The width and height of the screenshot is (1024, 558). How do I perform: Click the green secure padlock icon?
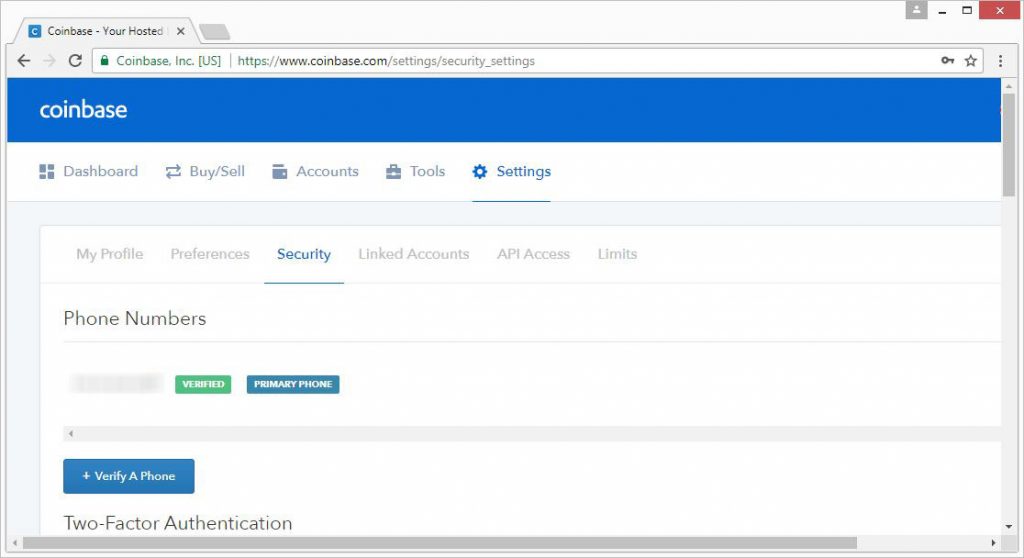104,60
